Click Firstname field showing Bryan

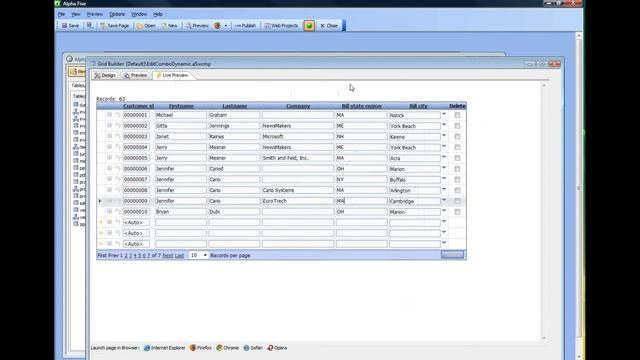(180, 212)
